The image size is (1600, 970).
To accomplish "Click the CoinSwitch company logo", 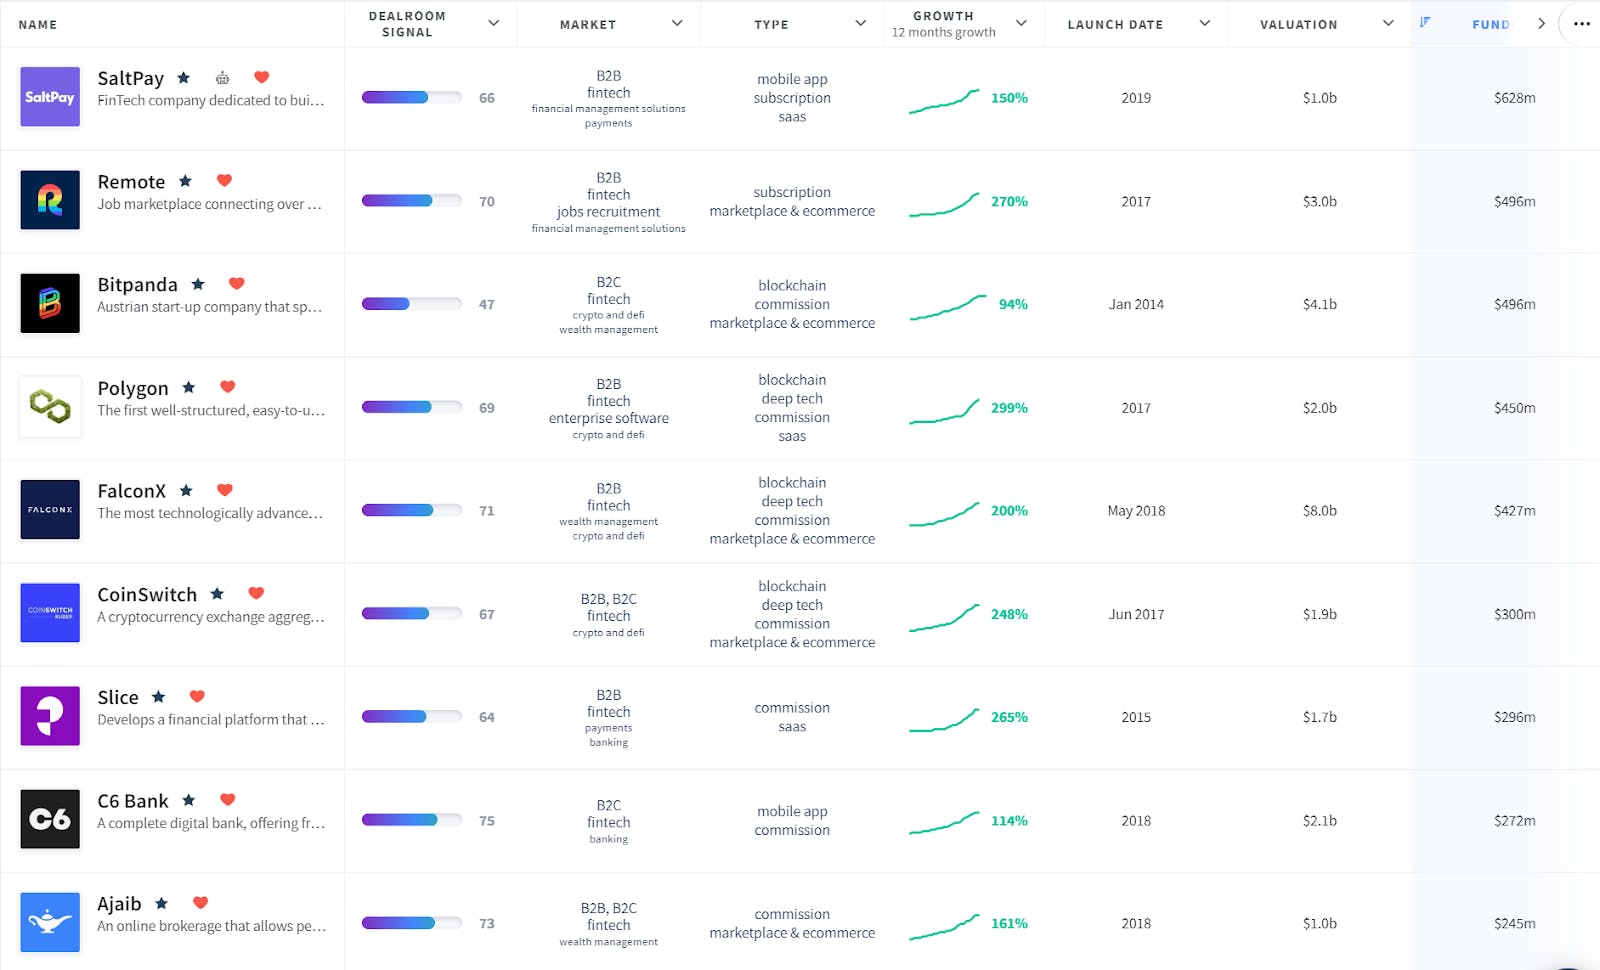I will point(50,613).
